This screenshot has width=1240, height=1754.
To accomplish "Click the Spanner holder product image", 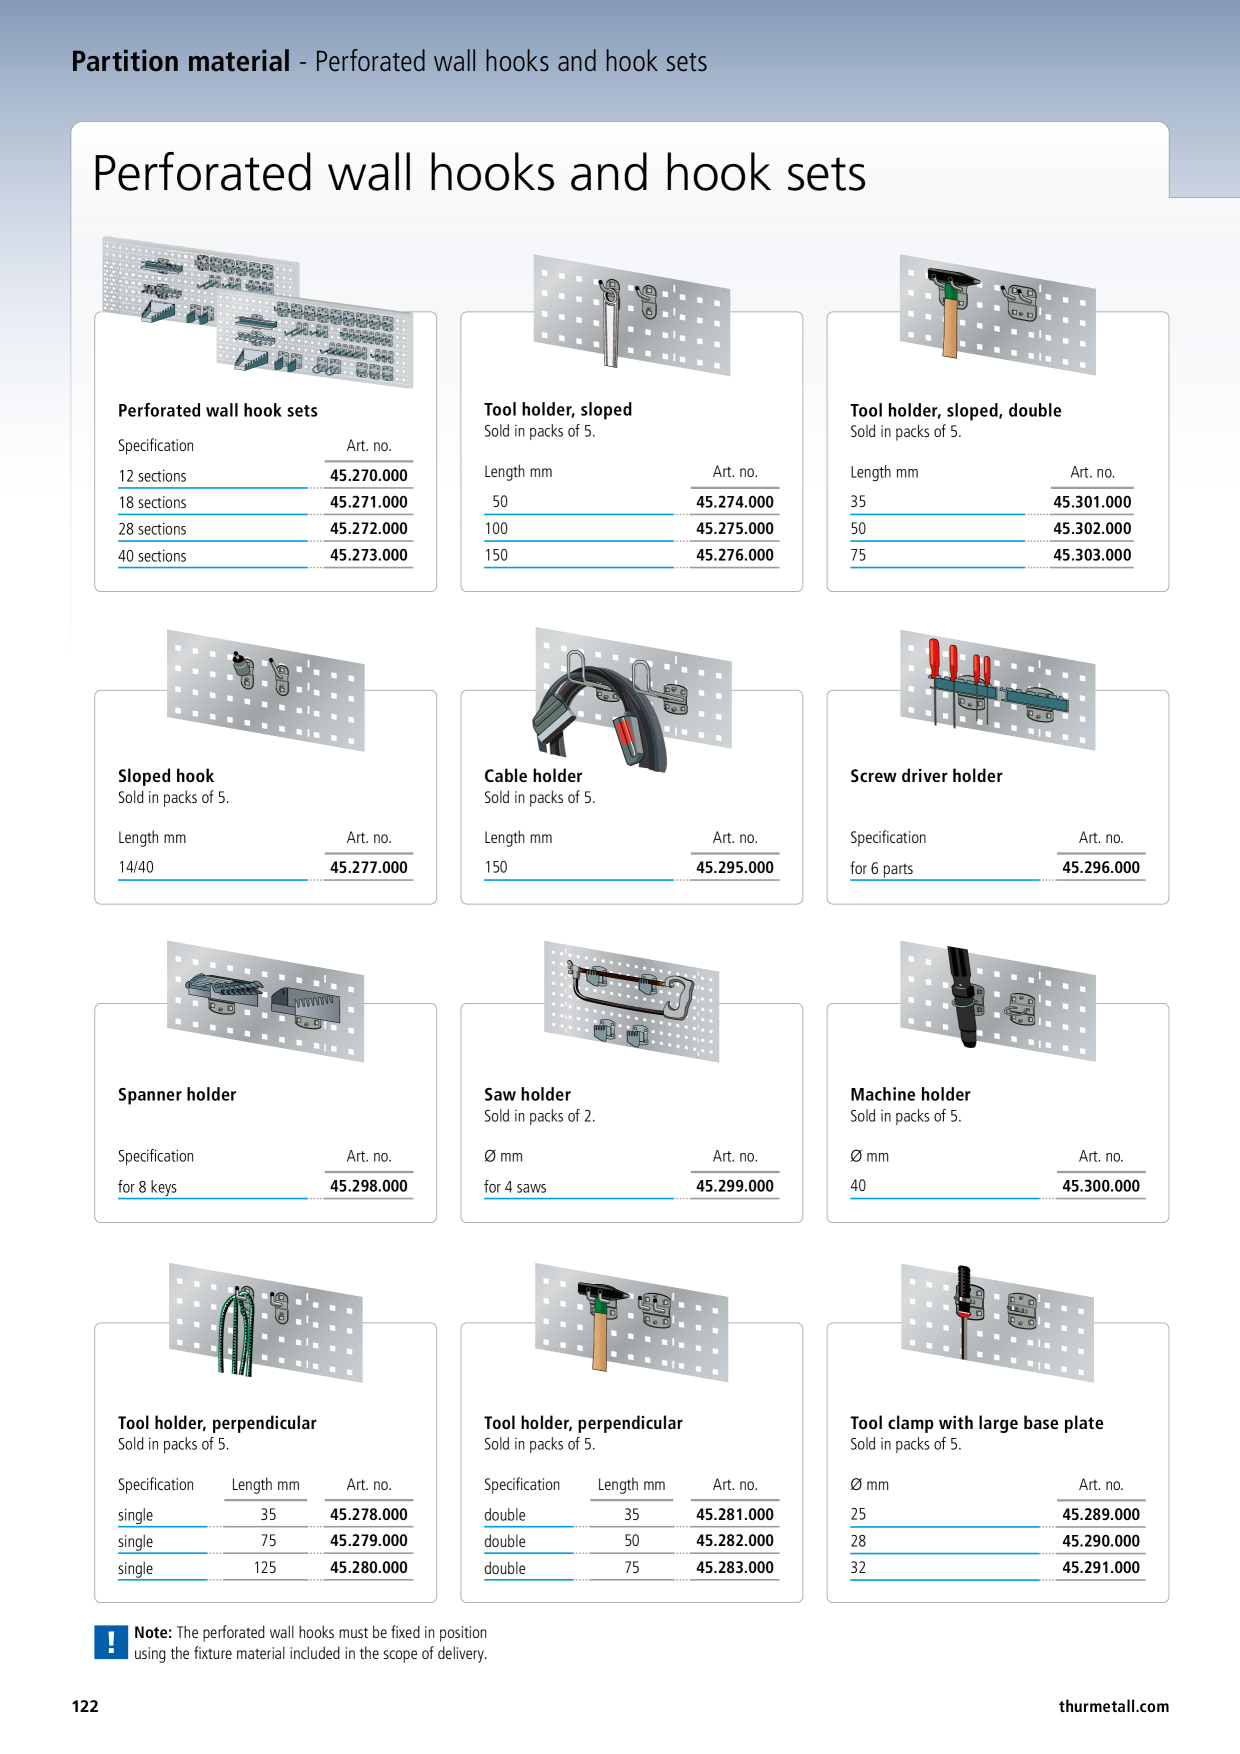I will point(265,1001).
